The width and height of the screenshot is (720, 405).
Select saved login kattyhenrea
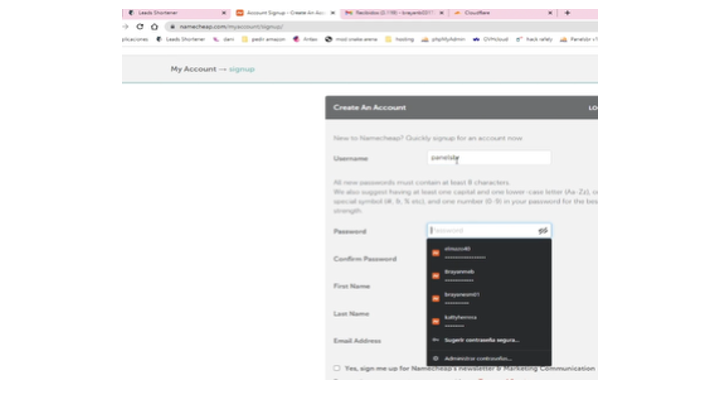[489, 321]
